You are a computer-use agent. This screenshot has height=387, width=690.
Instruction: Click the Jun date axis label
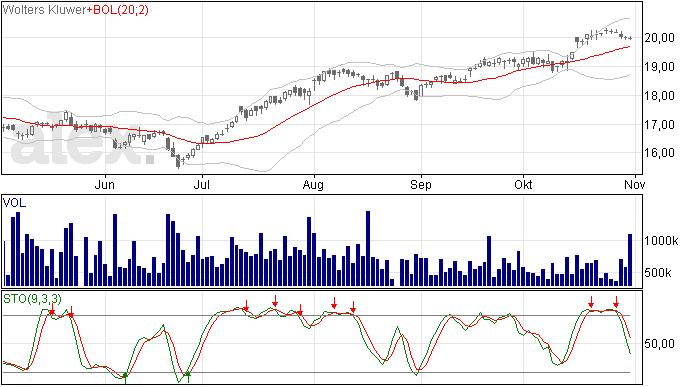[x=105, y=185]
